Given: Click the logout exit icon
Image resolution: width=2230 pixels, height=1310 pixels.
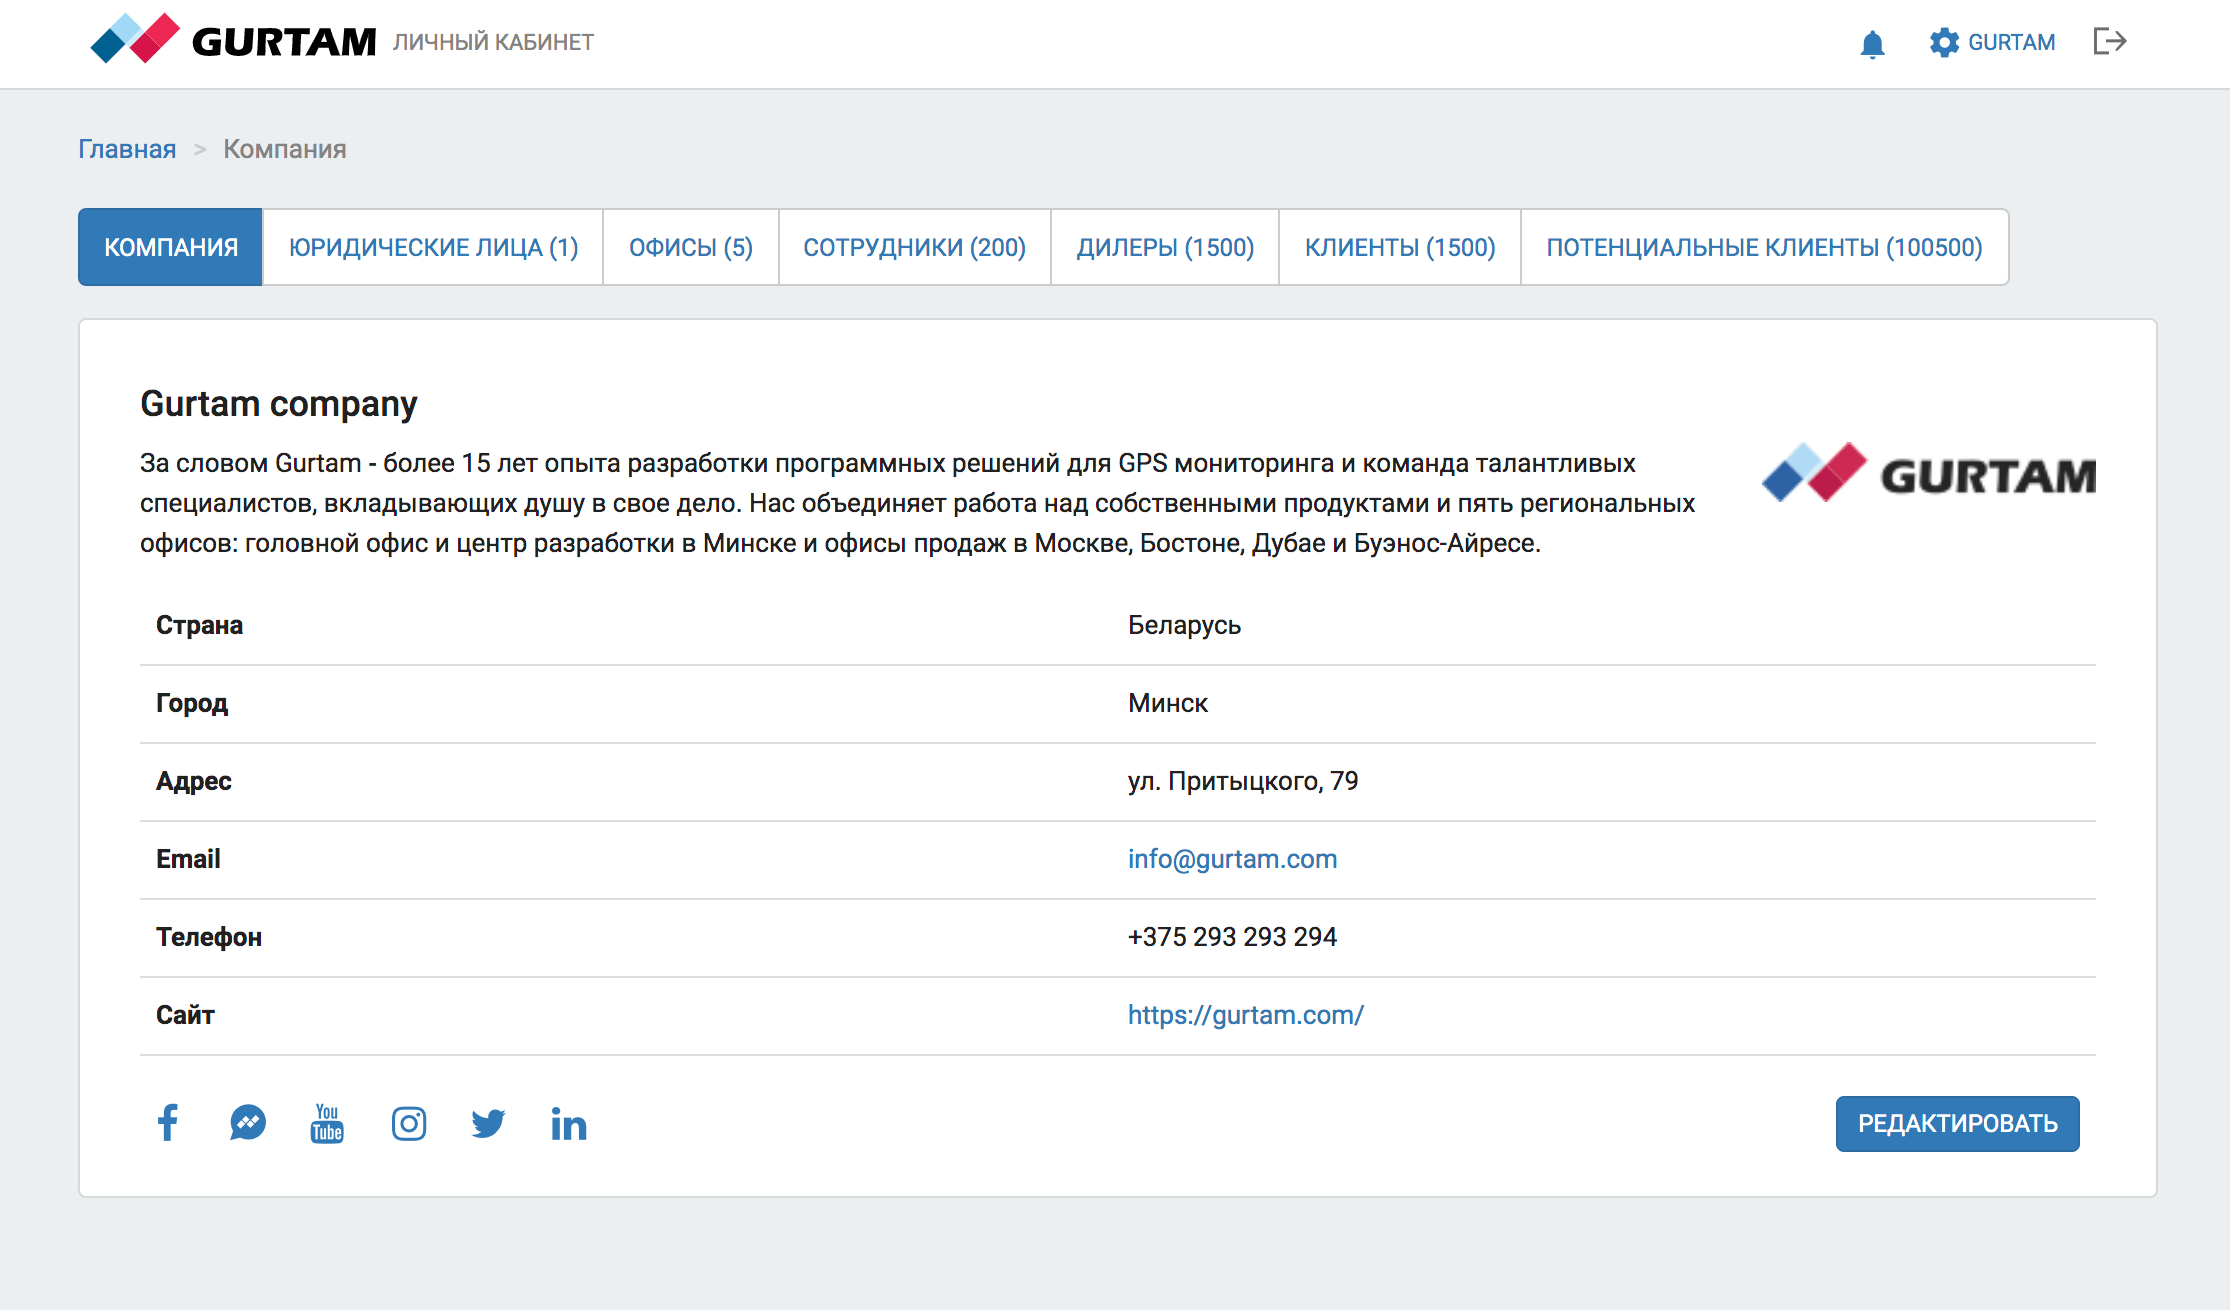Looking at the screenshot, I should (2109, 42).
